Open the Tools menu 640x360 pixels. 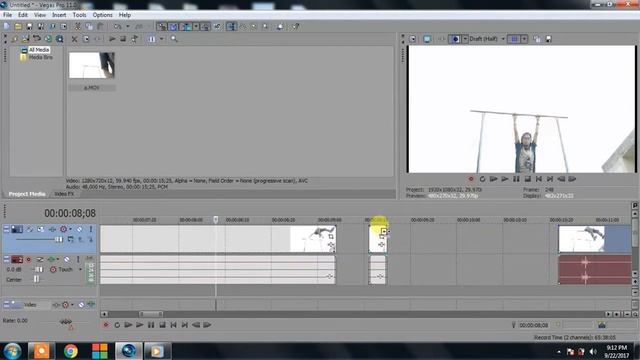tap(79, 15)
